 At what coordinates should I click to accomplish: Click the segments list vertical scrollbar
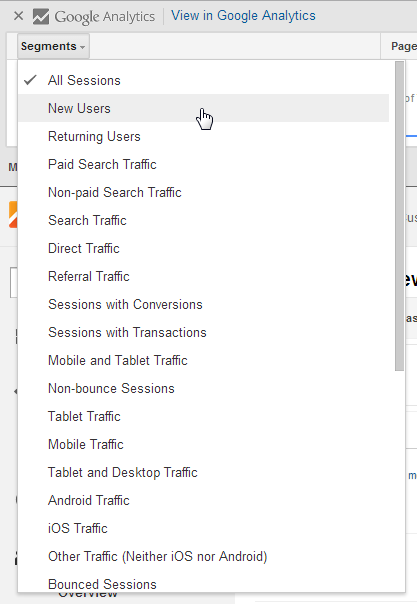pos(399,216)
